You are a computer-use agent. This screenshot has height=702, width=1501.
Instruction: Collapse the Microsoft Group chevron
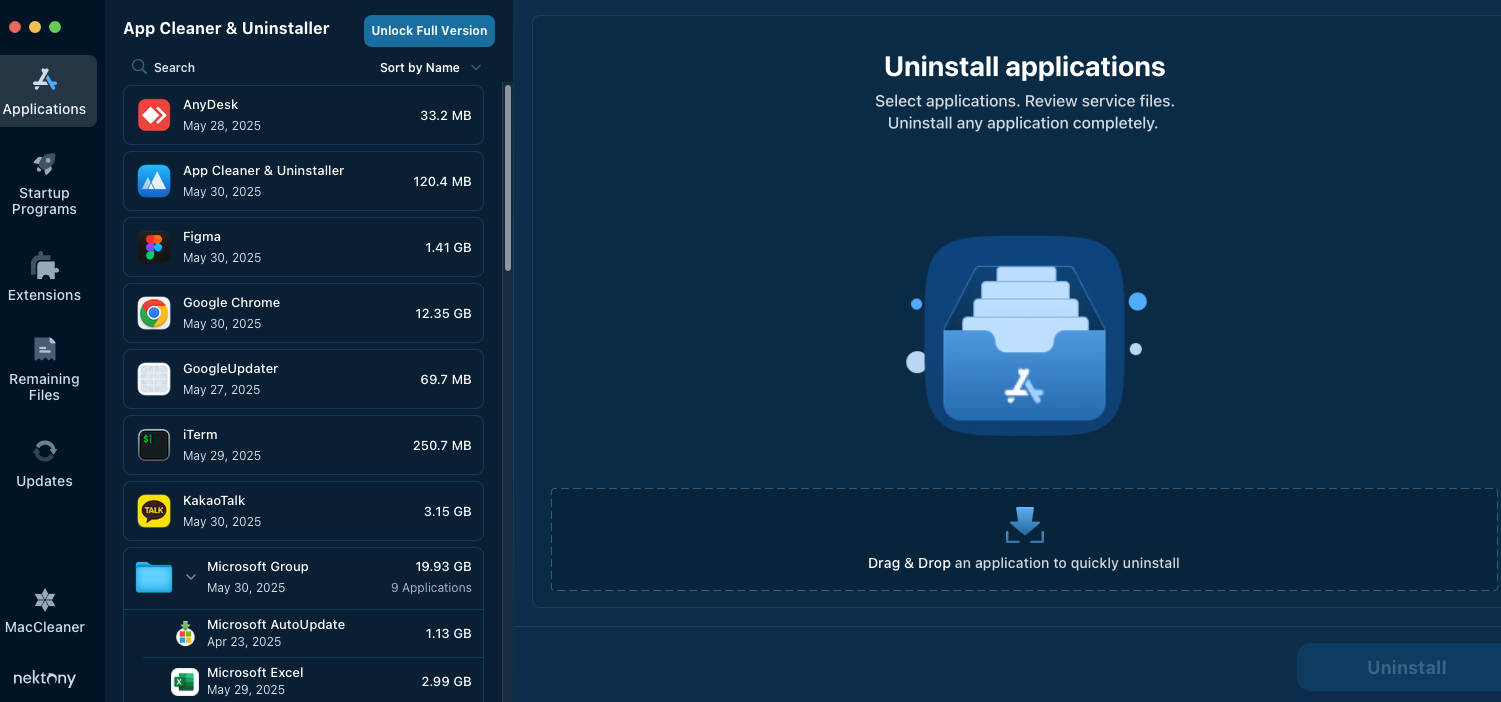point(190,577)
